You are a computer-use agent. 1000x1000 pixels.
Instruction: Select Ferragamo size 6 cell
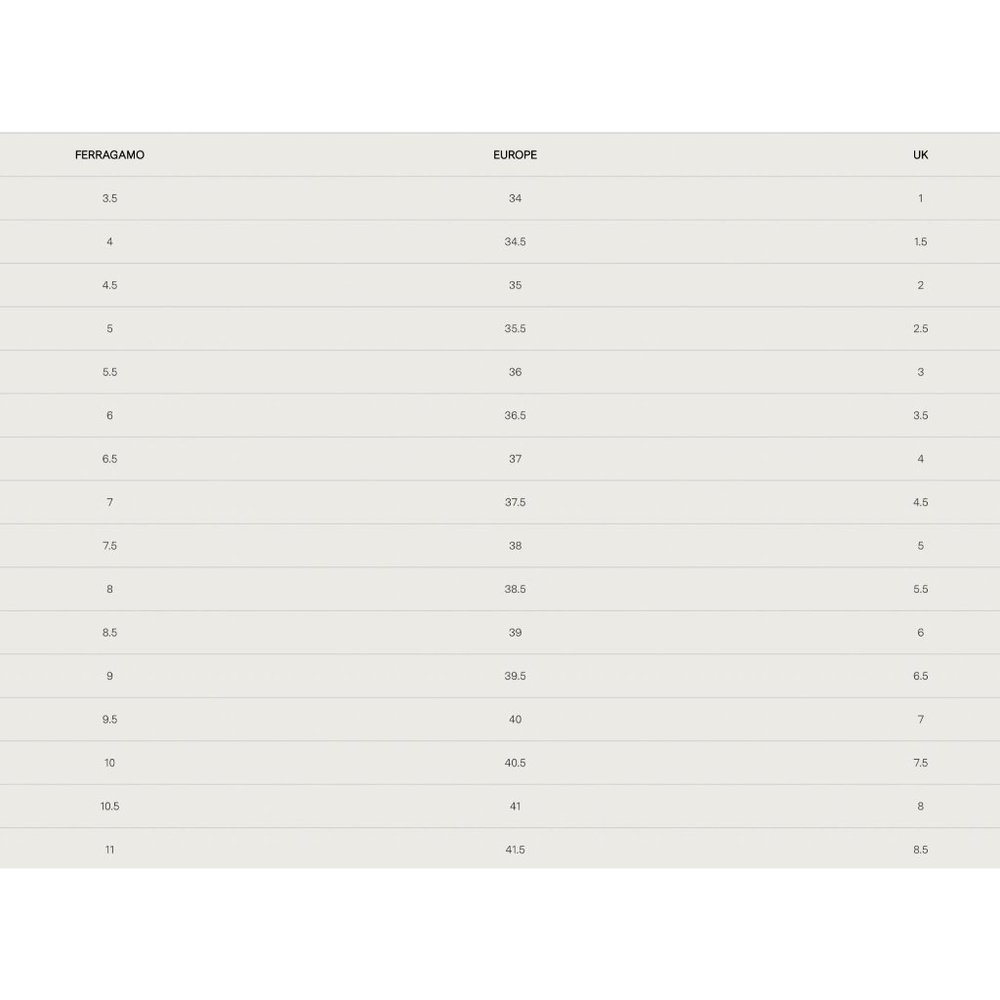[x=109, y=415]
